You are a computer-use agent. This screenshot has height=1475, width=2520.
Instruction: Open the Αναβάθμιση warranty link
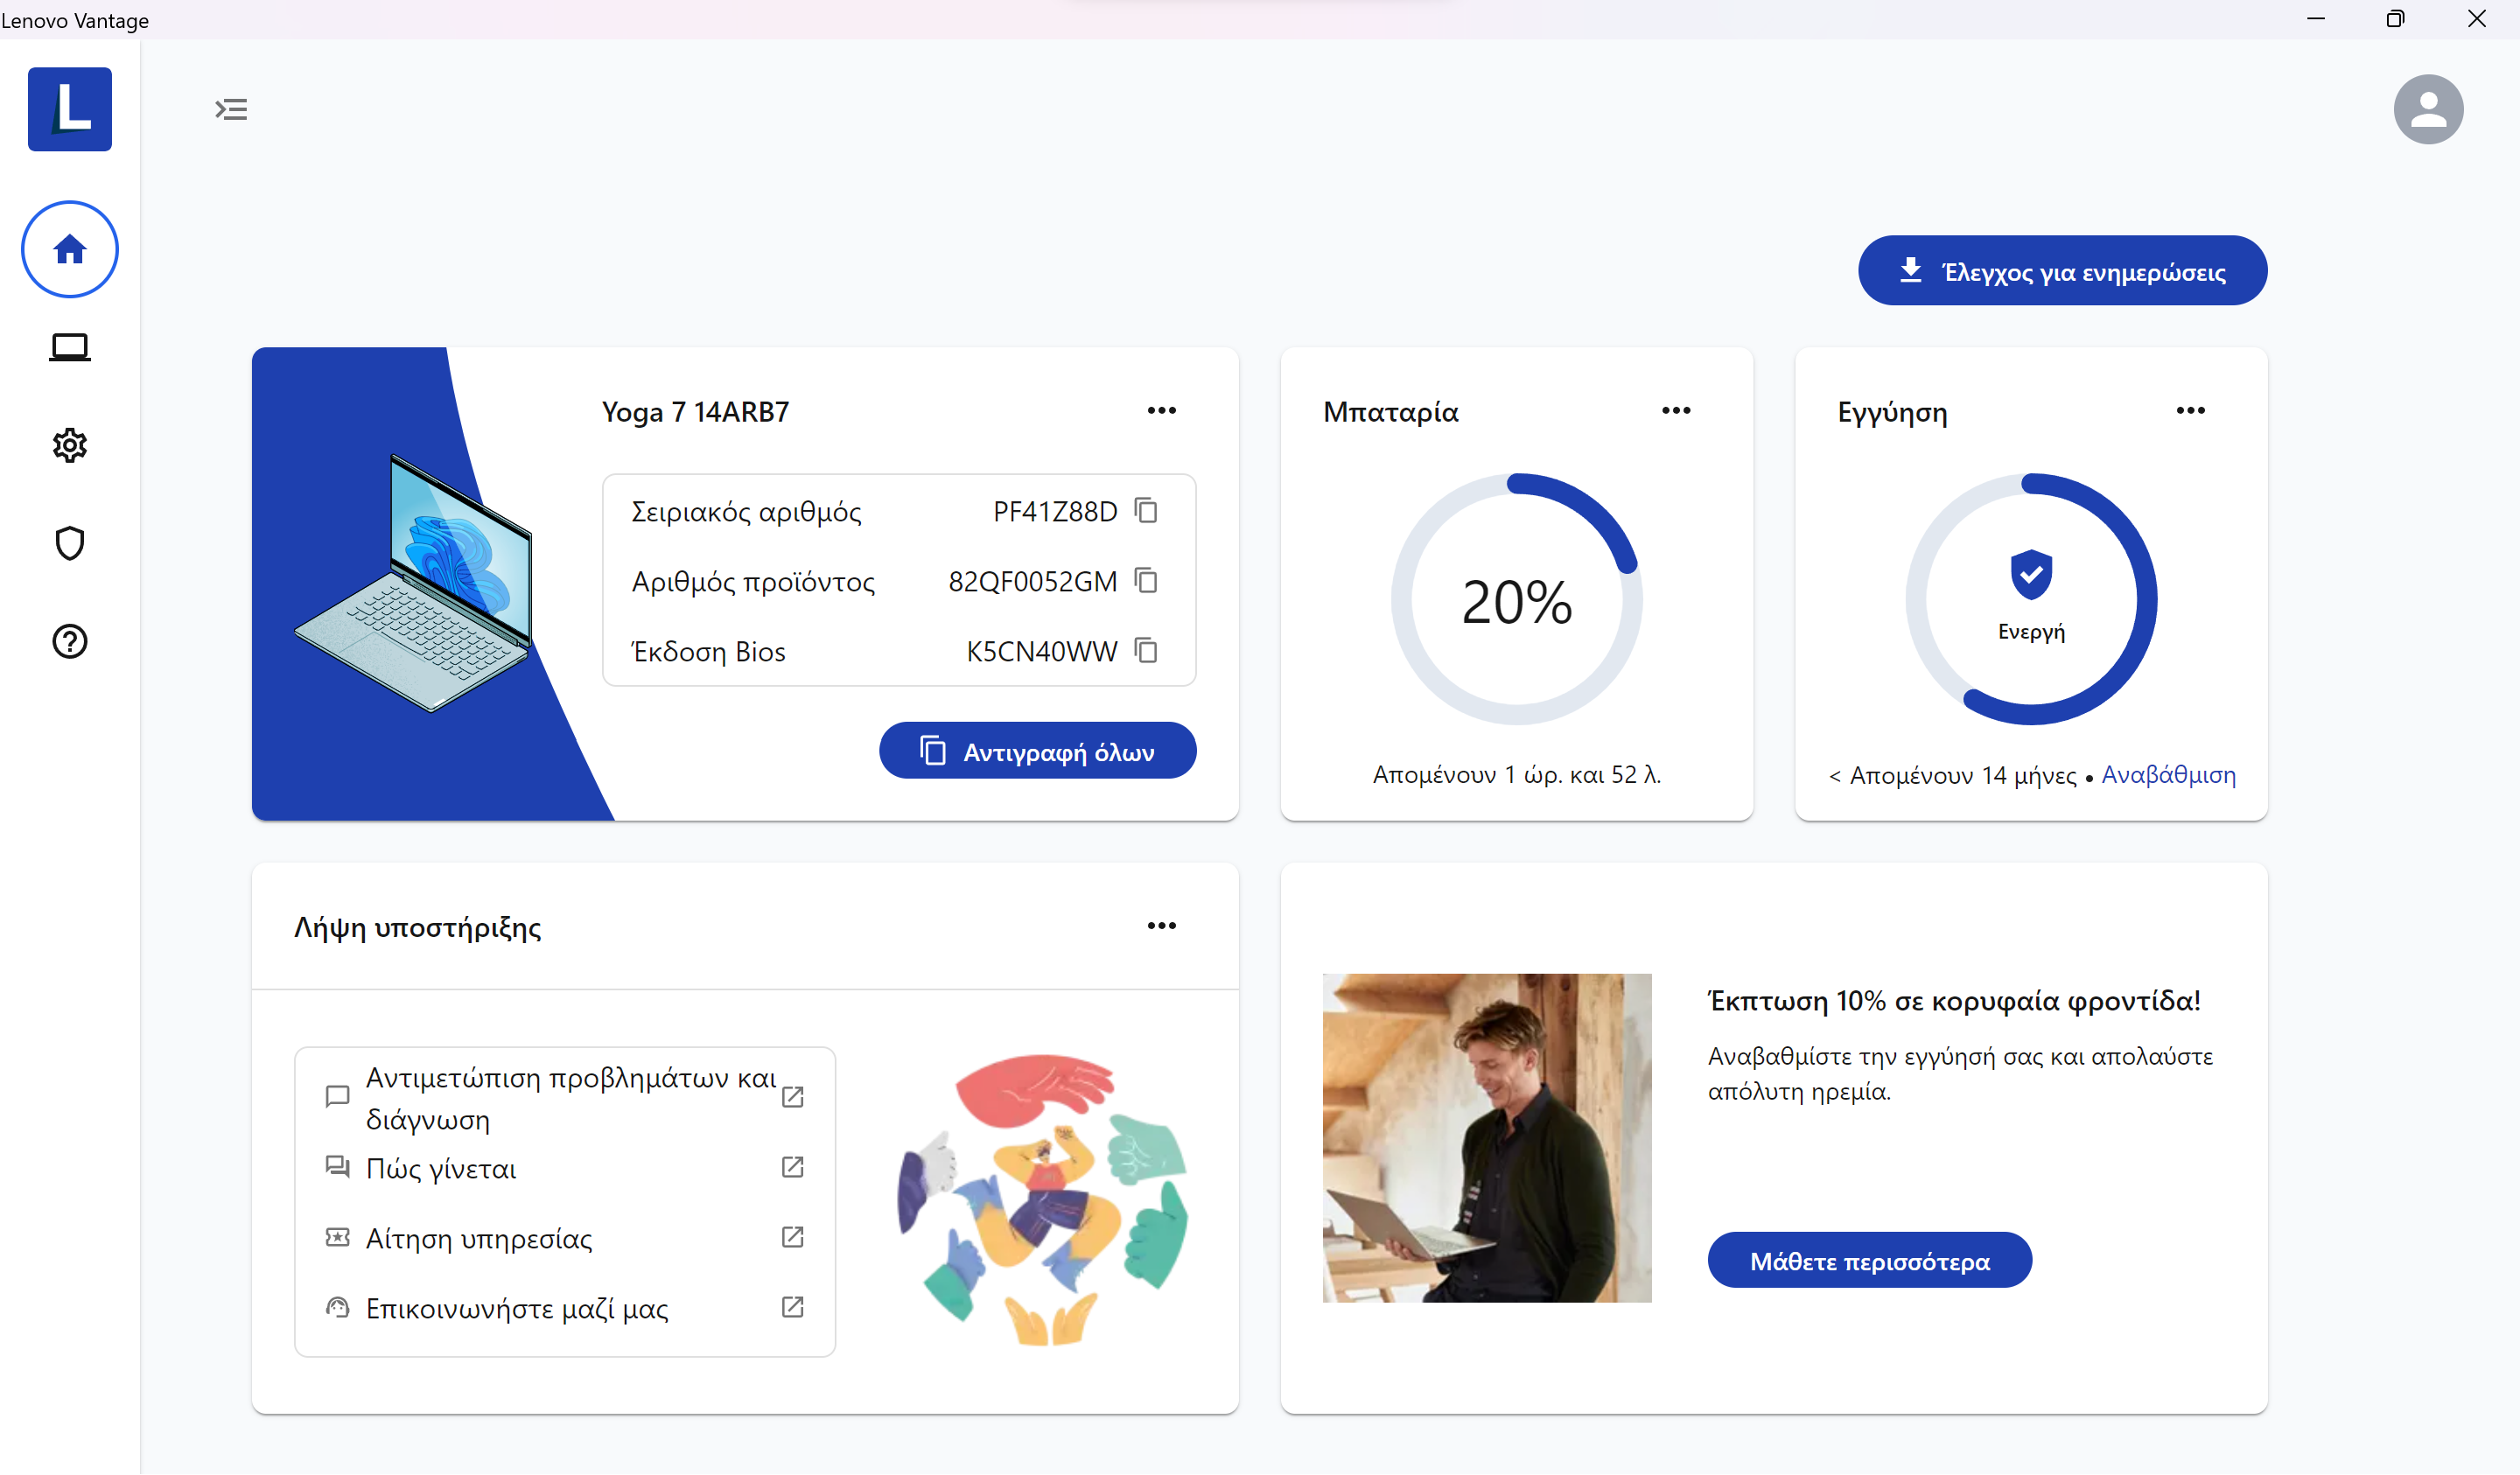coord(2168,775)
